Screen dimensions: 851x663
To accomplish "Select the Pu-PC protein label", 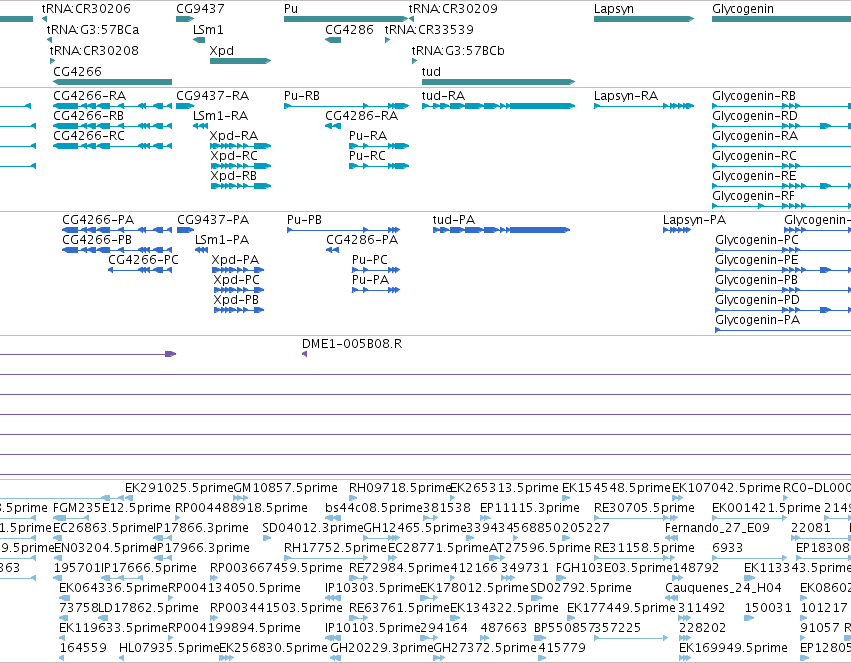I will click(x=370, y=260).
